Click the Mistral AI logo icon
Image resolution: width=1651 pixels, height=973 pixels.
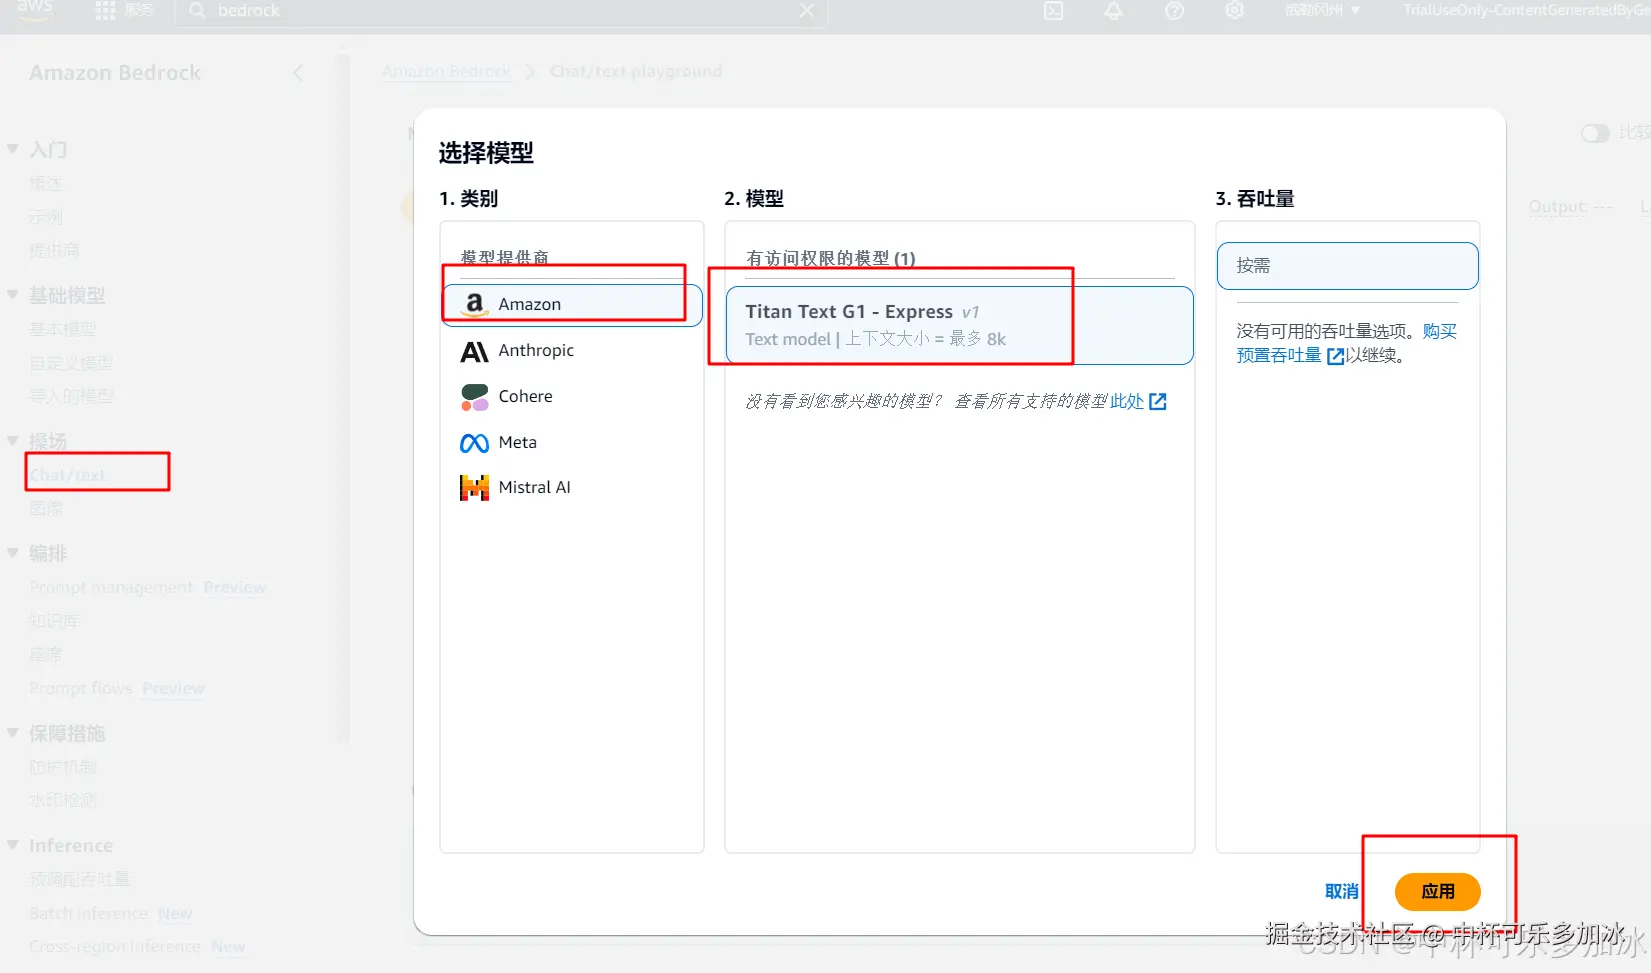[474, 488]
